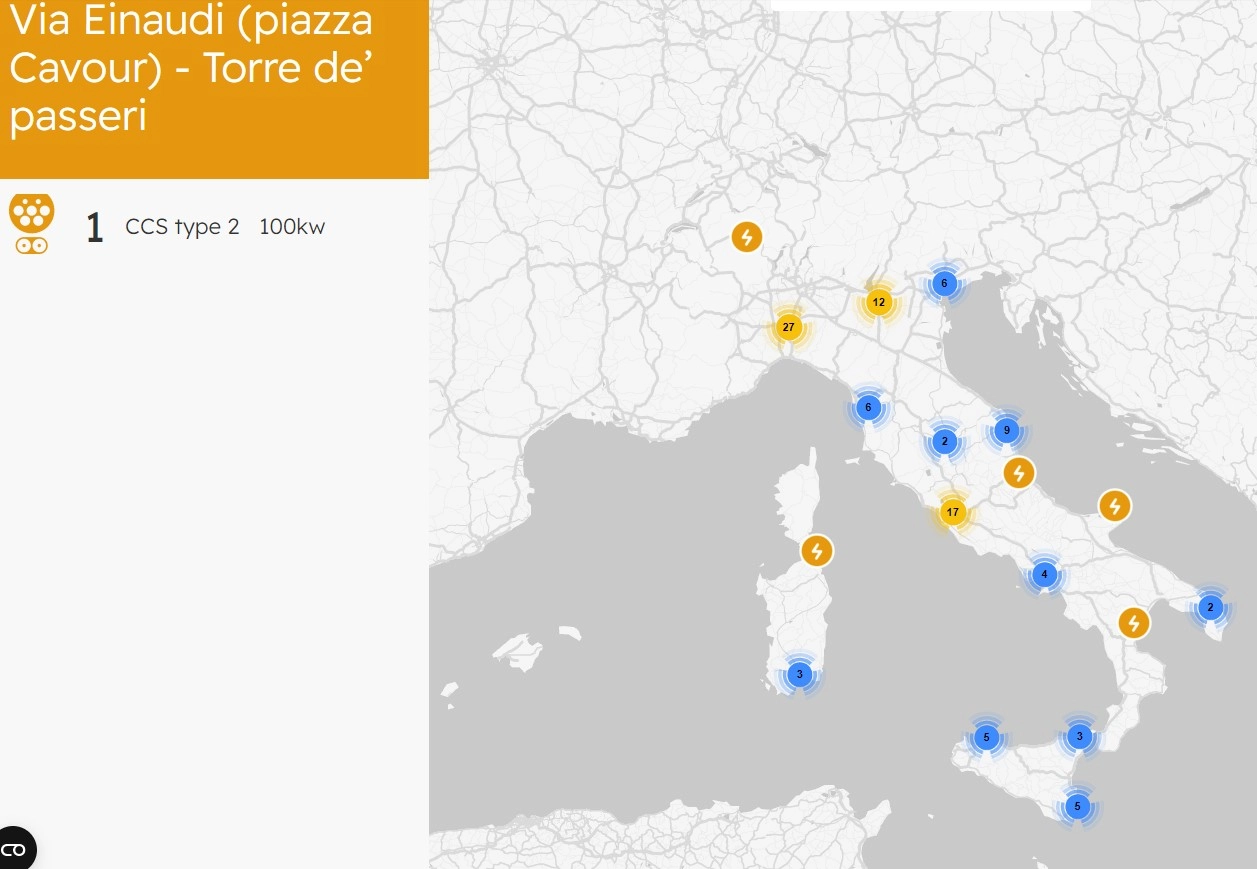Image resolution: width=1257 pixels, height=869 pixels.
Task: Click the blue 6 cluster on Tuscan coast
Action: (x=868, y=407)
